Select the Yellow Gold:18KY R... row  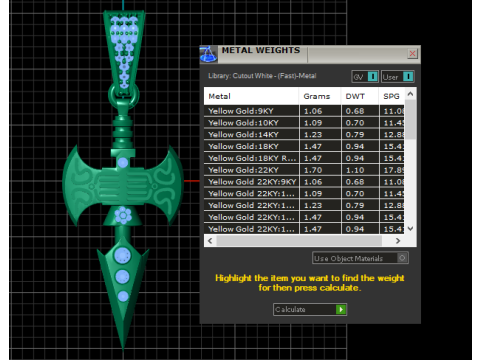[x=304, y=158]
